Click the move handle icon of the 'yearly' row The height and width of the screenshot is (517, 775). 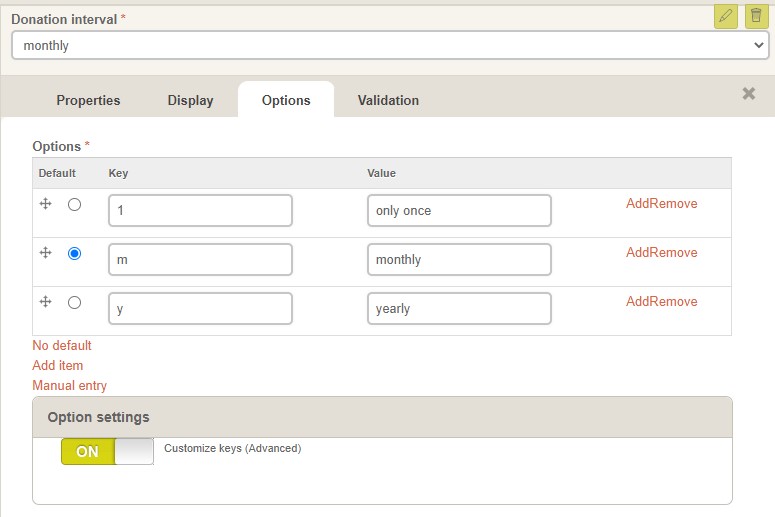45,302
